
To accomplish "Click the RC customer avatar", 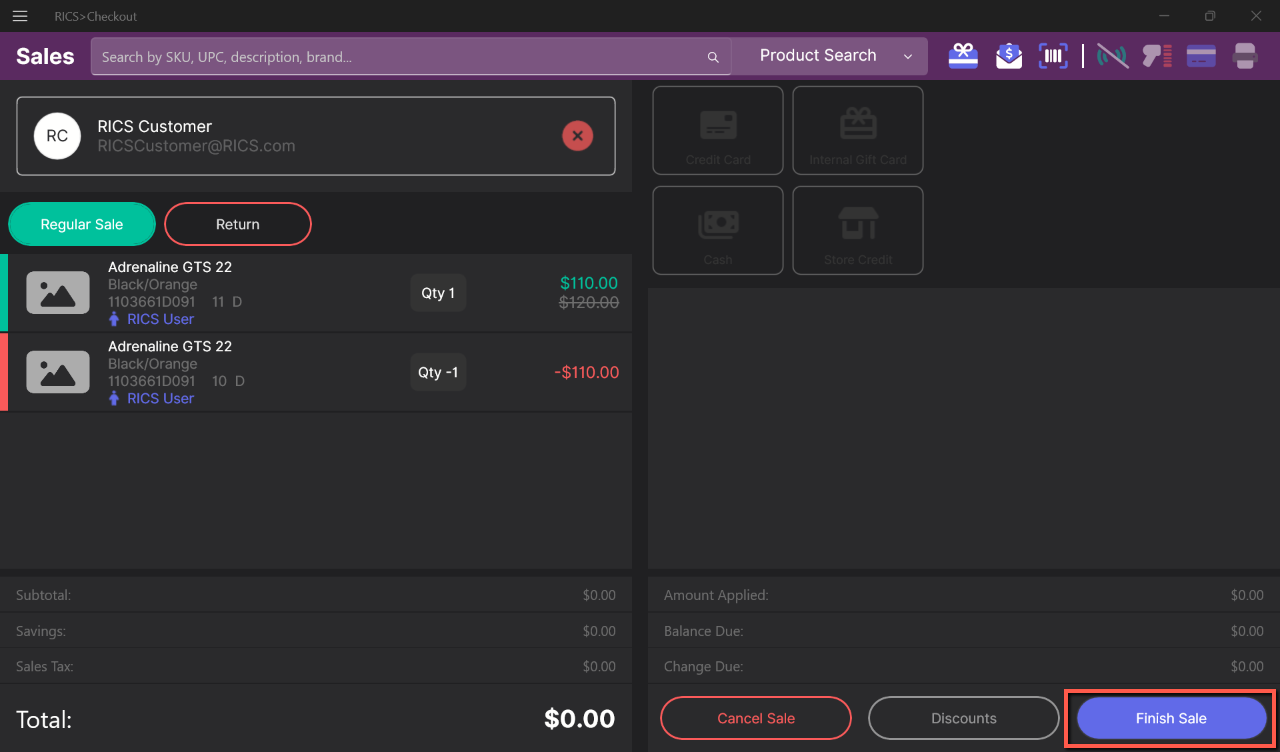I will [x=57, y=136].
